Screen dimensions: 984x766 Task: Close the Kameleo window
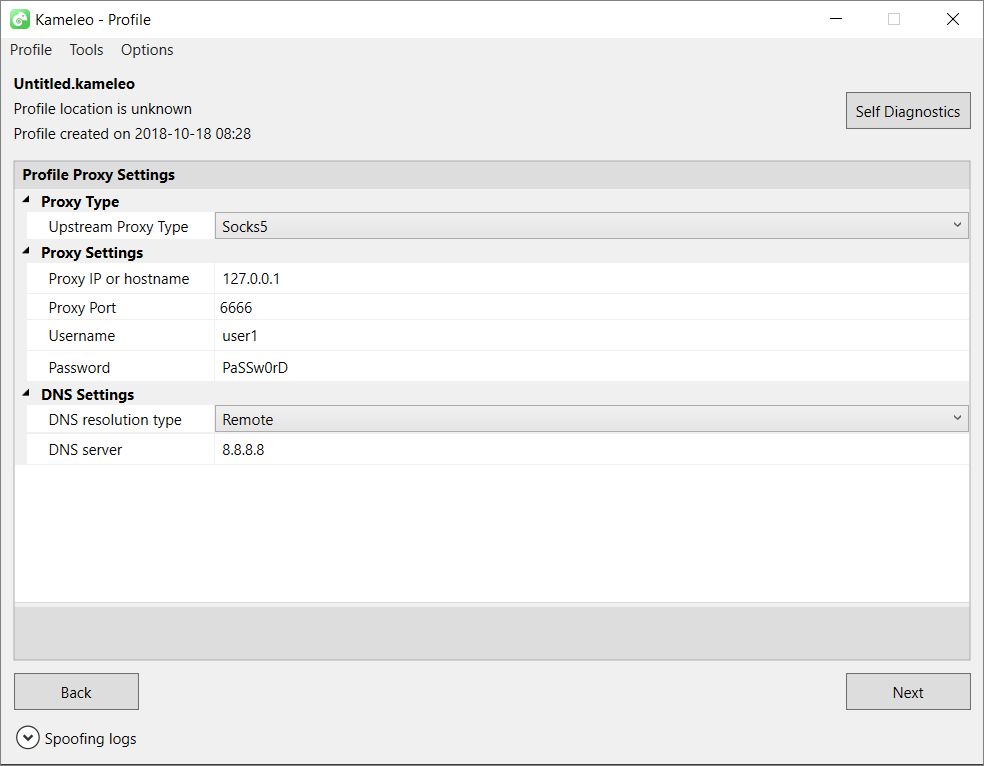tap(953, 19)
